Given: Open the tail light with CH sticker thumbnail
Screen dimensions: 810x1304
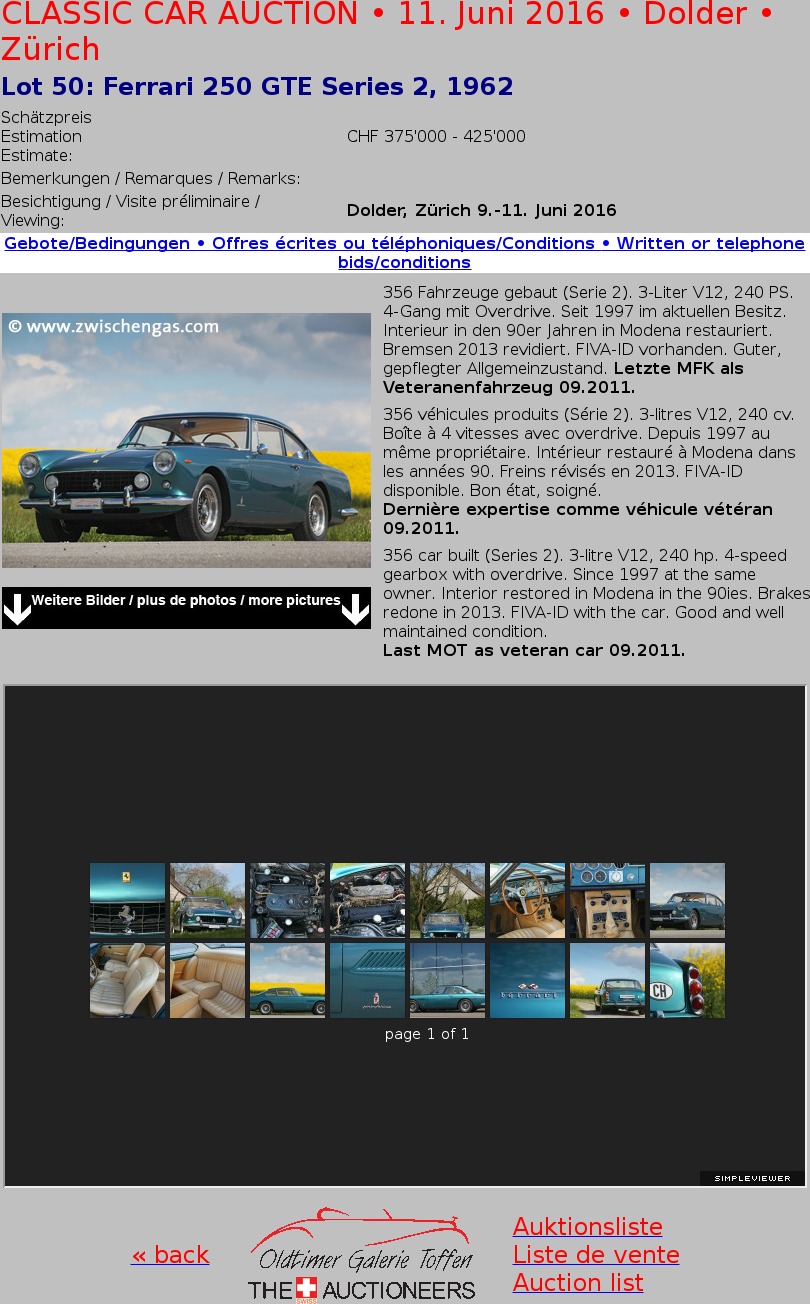Looking at the screenshot, I should [x=687, y=980].
